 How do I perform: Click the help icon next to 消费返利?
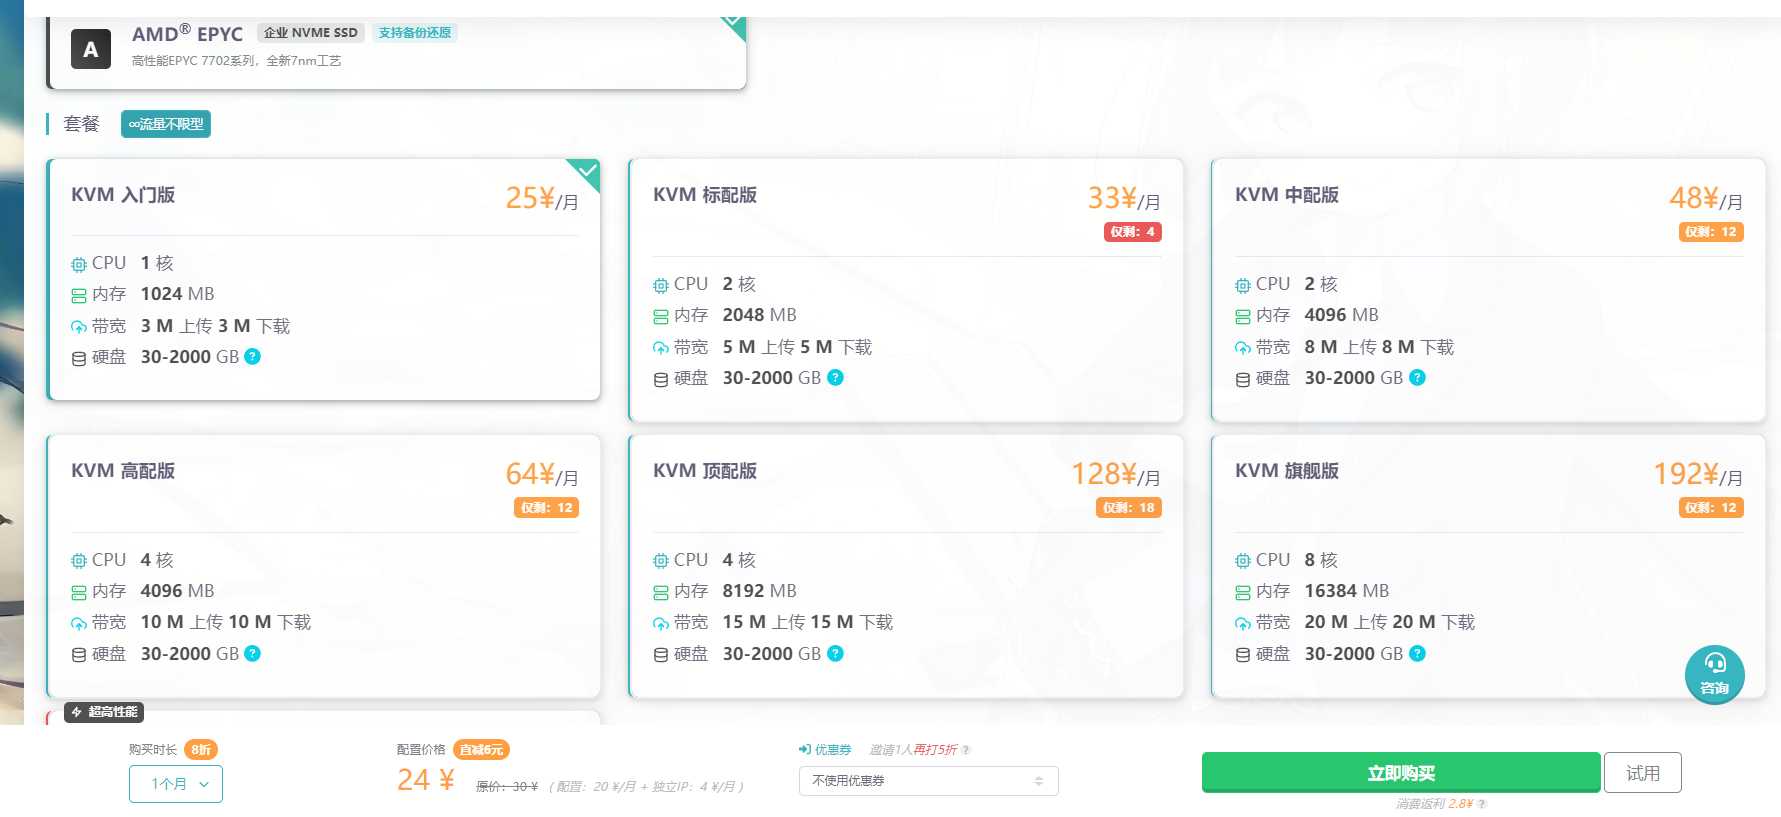click(x=1482, y=804)
